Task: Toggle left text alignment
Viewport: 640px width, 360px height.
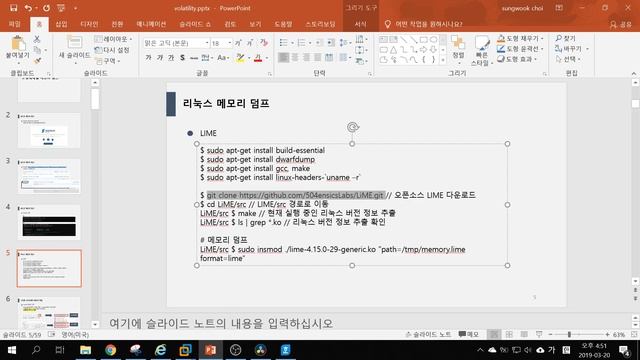Action: point(283,58)
